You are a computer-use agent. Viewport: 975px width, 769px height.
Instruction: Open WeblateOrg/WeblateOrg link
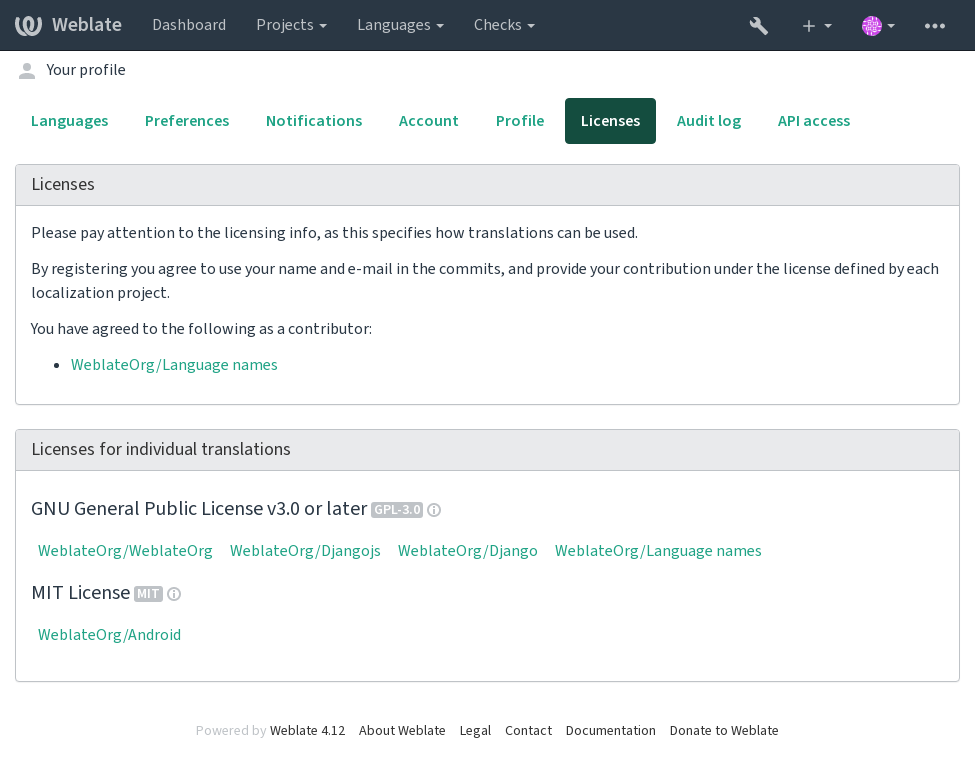(x=125, y=551)
